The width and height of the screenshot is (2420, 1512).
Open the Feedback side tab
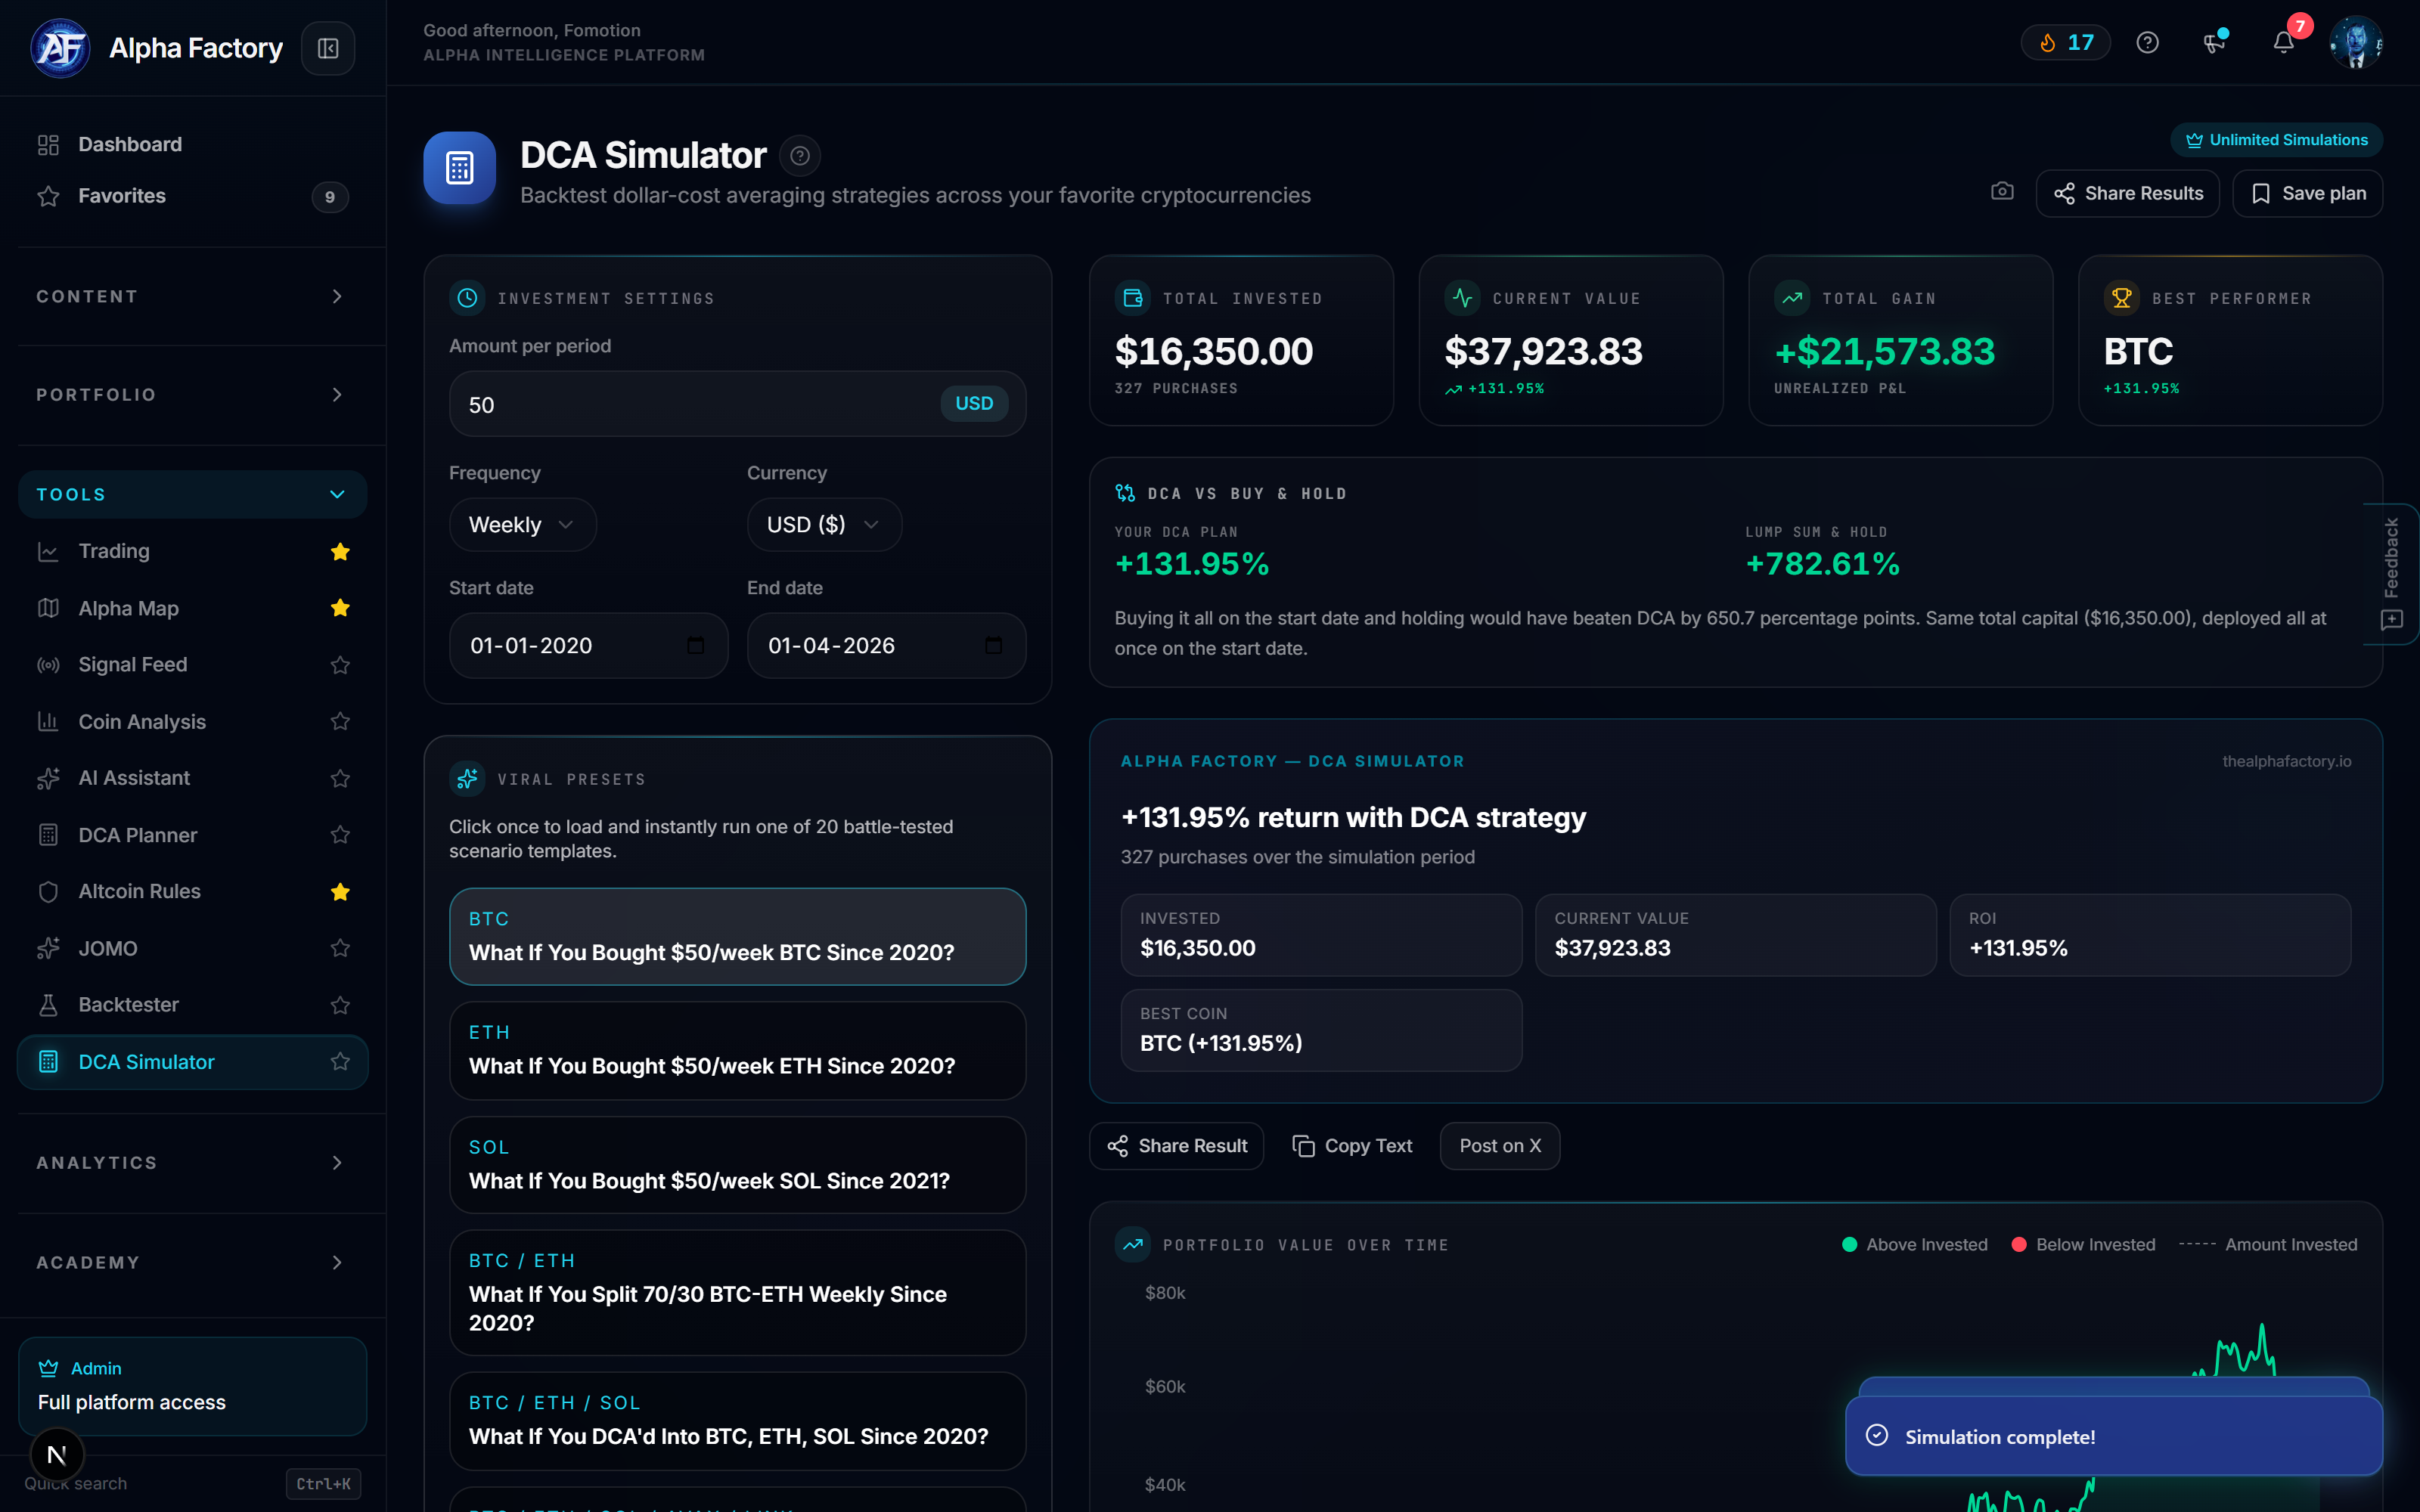click(x=2391, y=574)
